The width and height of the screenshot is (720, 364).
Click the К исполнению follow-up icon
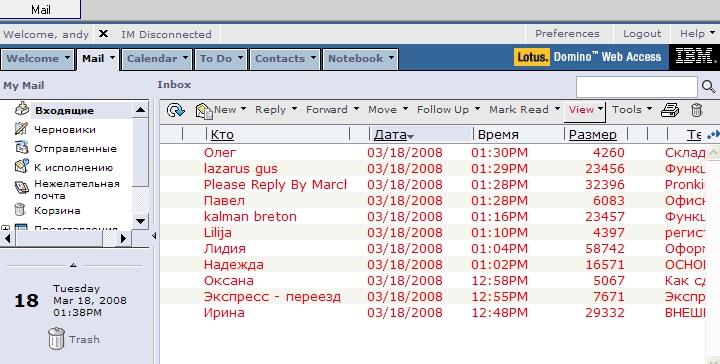click(x=21, y=166)
